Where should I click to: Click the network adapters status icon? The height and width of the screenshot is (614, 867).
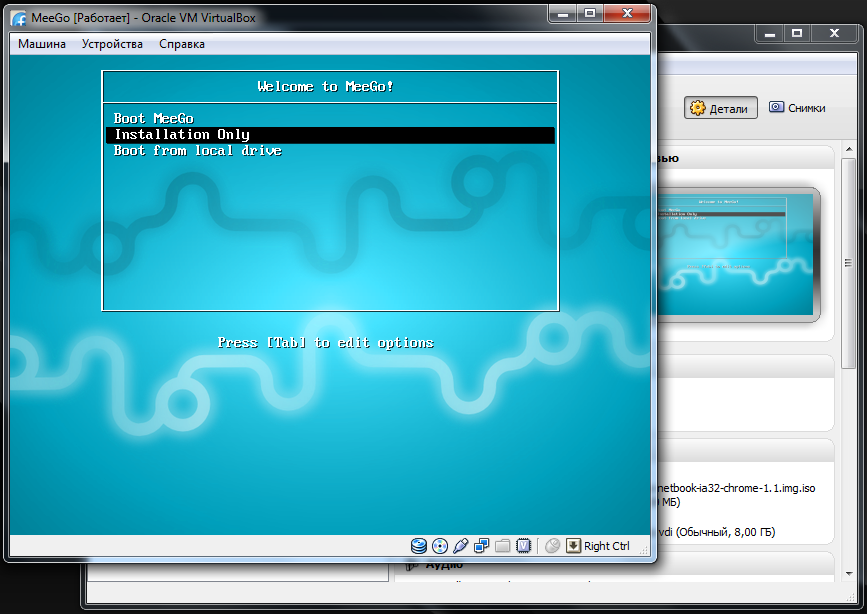point(482,546)
